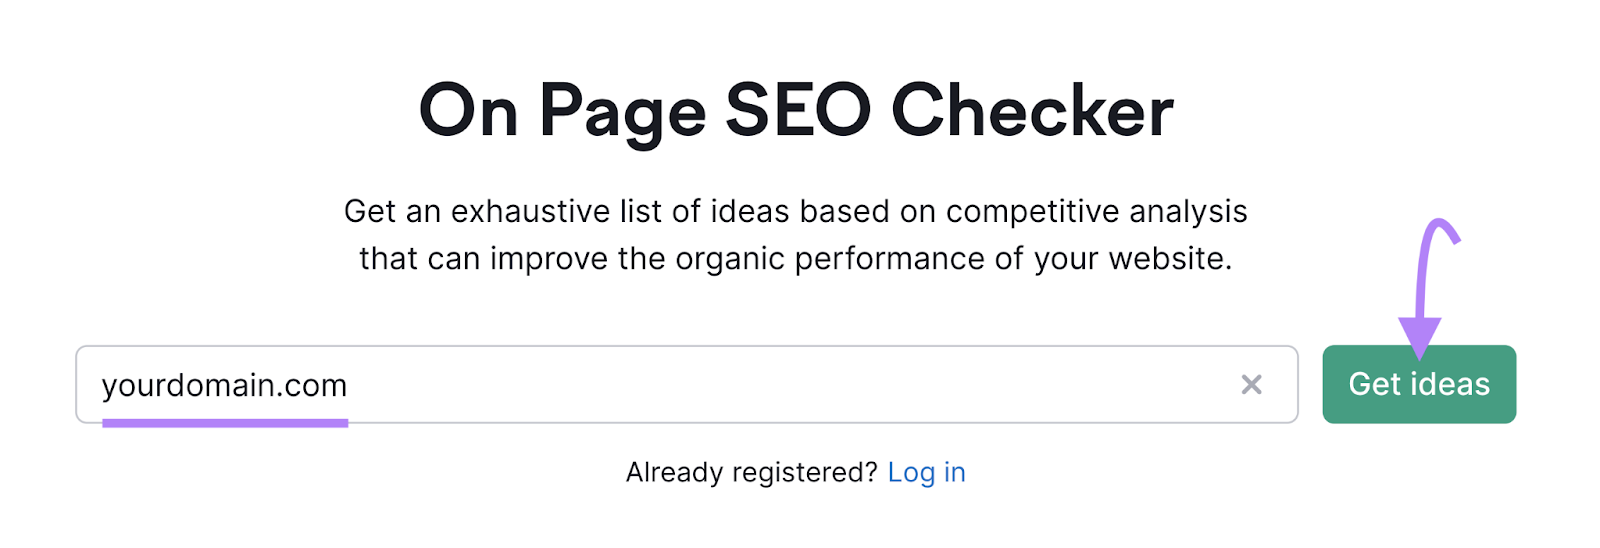
Task: Open the Log in link
Action: coord(926,472)
